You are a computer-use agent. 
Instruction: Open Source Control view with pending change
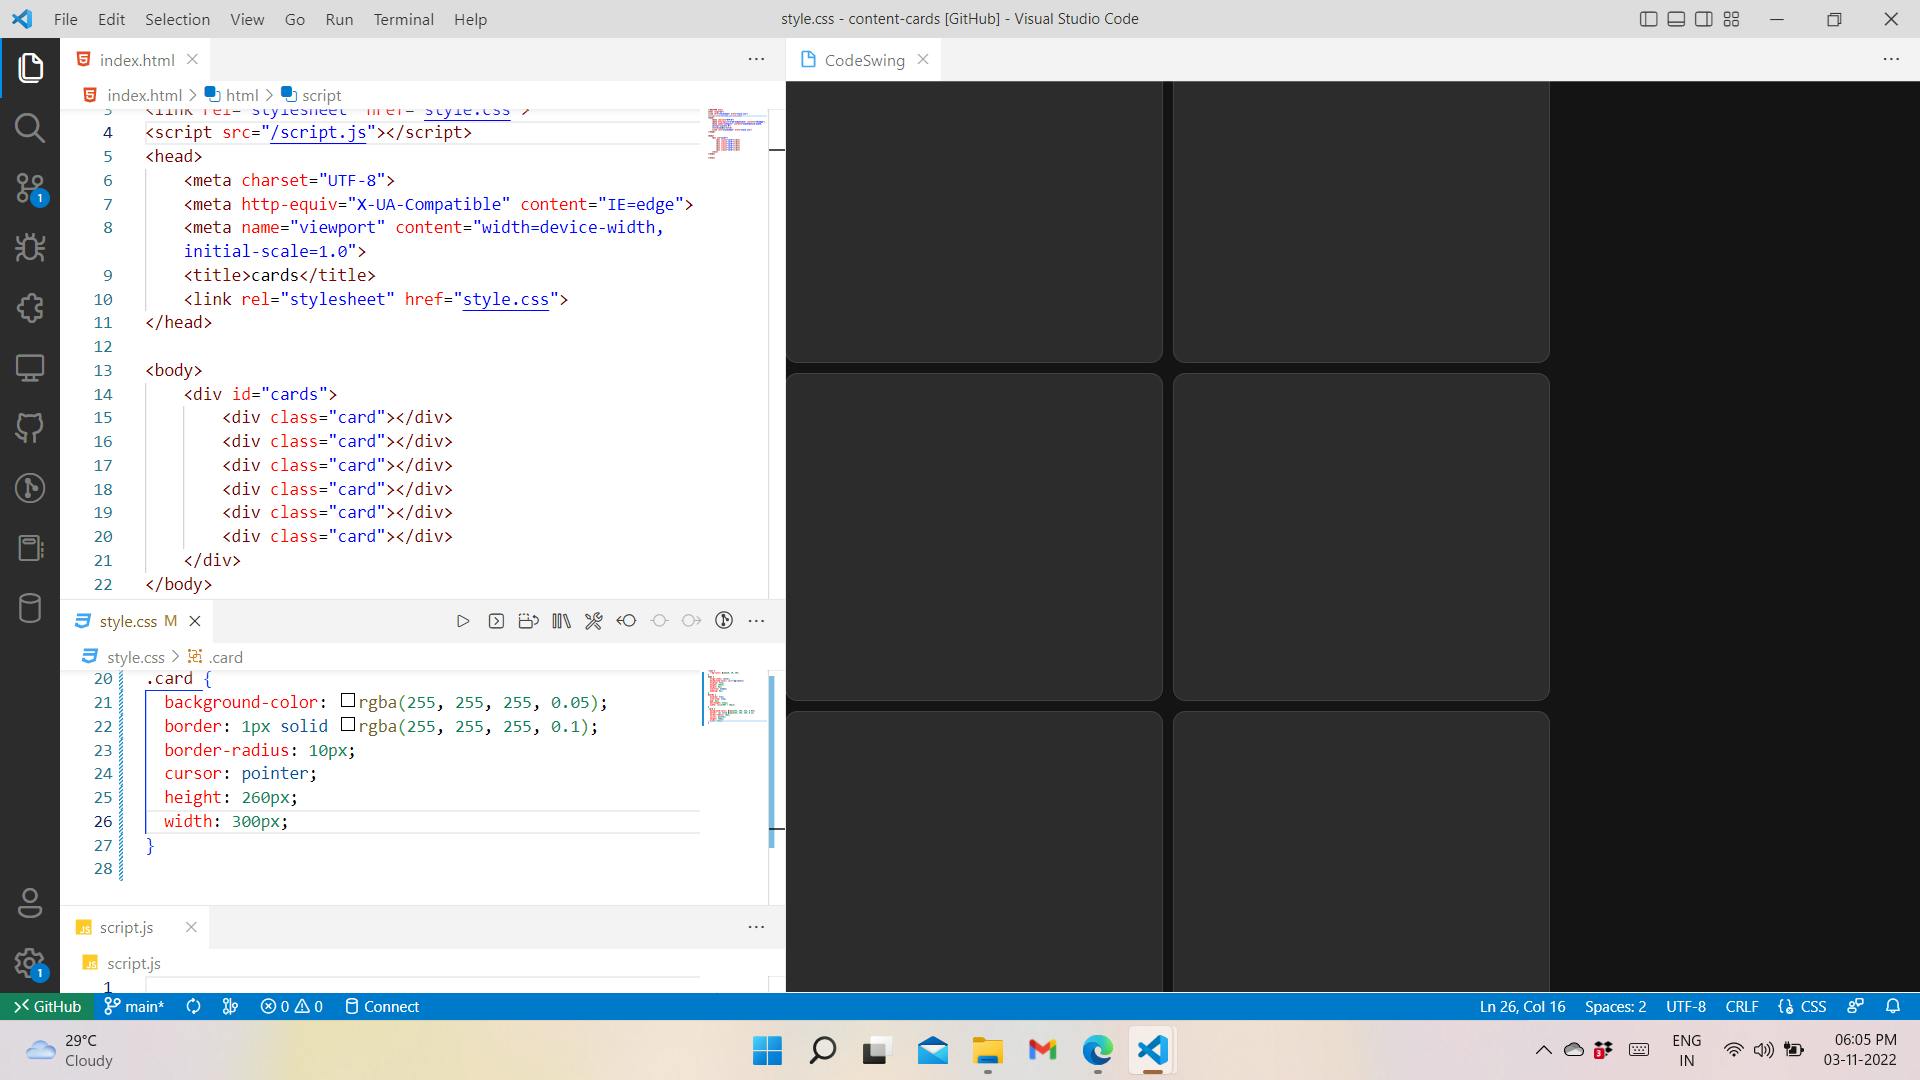[x=30, y=188]
